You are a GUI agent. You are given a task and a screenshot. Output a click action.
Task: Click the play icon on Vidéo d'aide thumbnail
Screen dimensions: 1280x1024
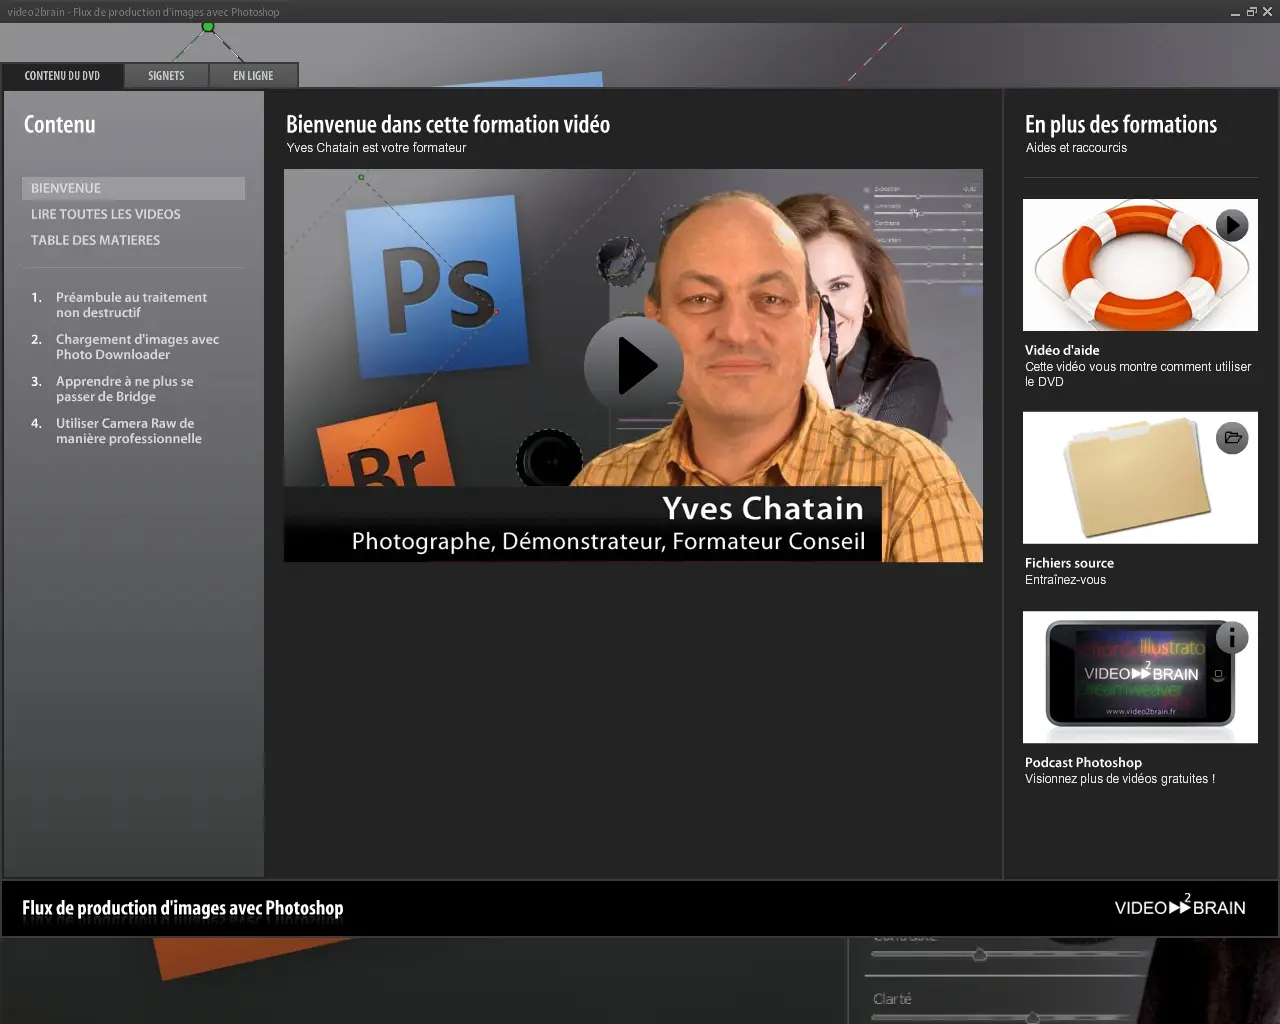click(x=1232, y=225)
